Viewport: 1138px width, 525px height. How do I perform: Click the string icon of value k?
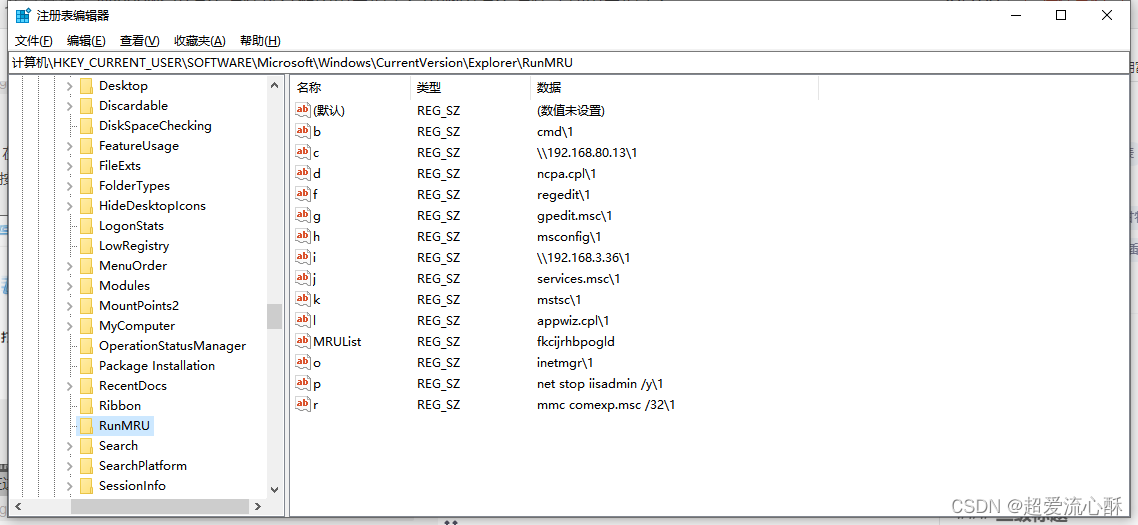(303, 299)
